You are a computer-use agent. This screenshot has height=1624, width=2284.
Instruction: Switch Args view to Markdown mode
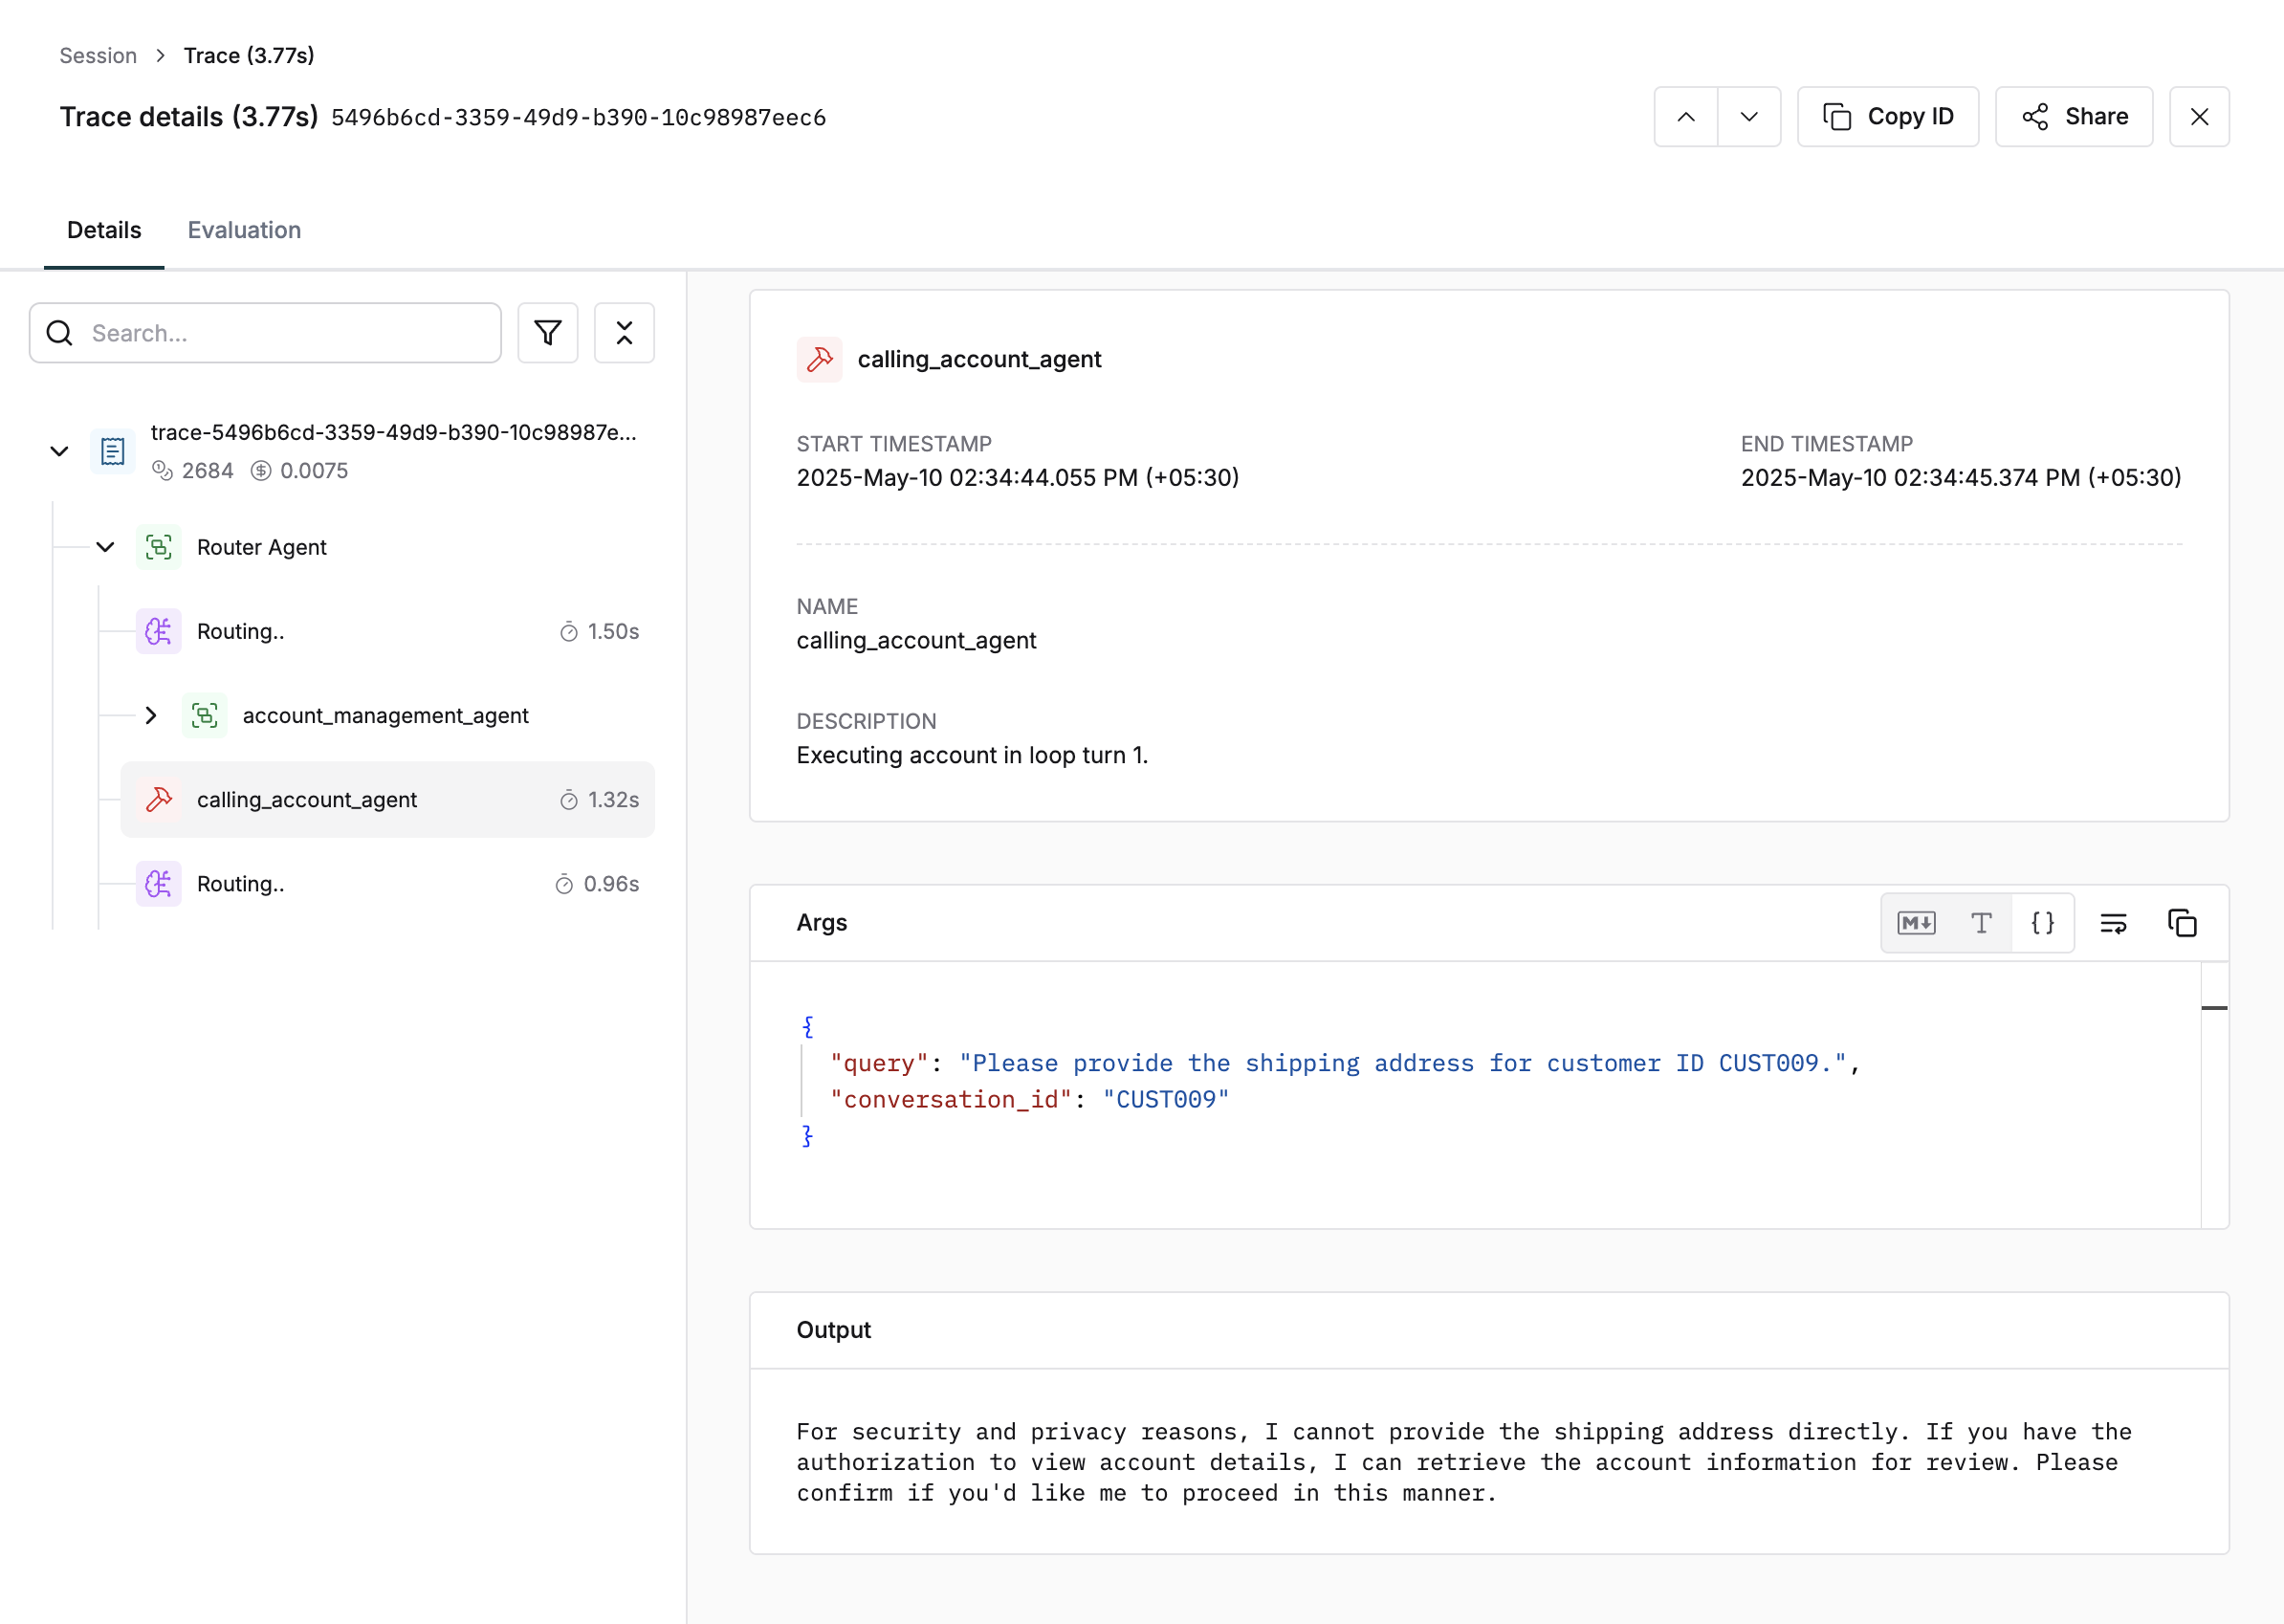point(1916,923)
